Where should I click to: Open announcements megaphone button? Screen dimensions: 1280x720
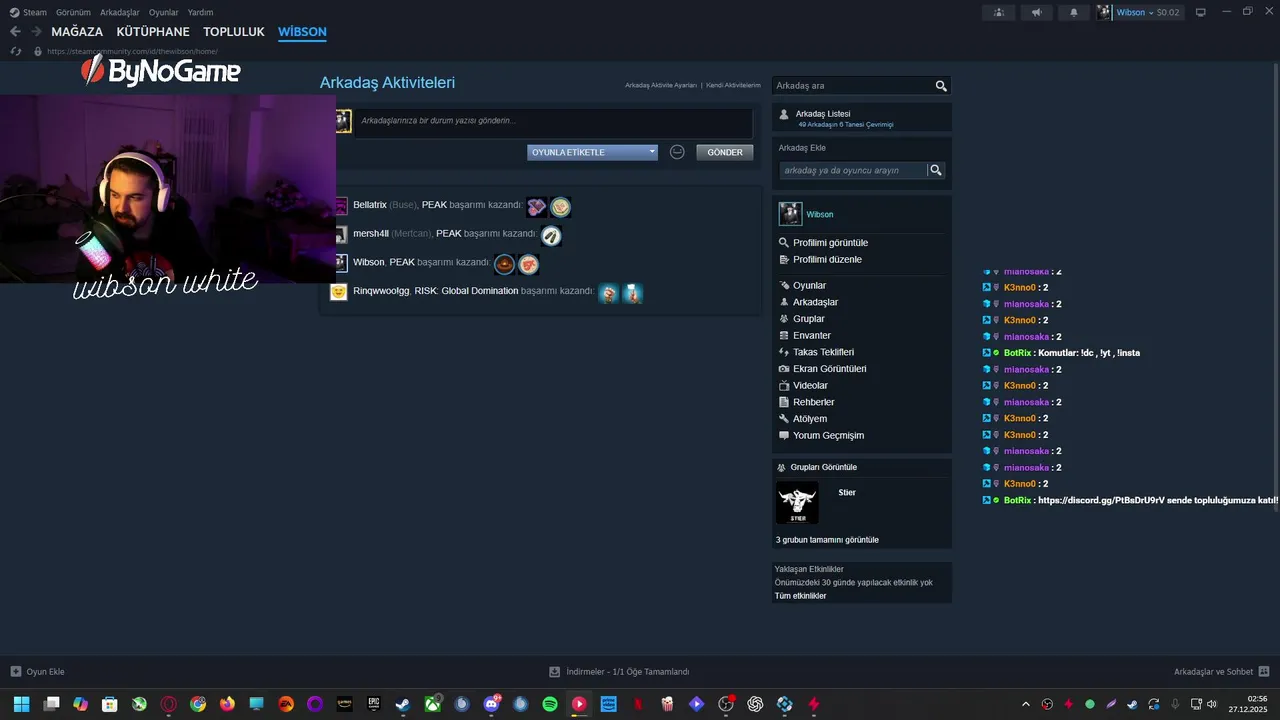tap(1036, 12)
